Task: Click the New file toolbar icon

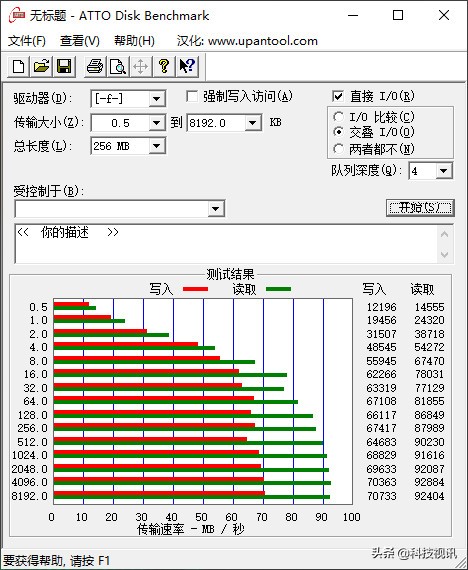Action: (19, 67)
